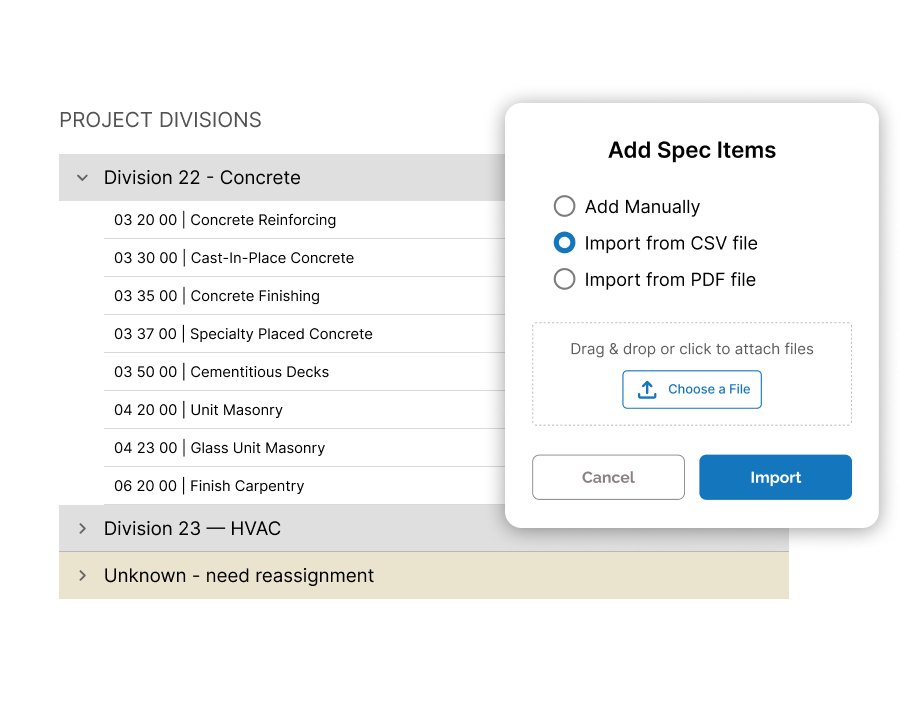Open 04 23 00 Glass Unit Masonry

304,447
